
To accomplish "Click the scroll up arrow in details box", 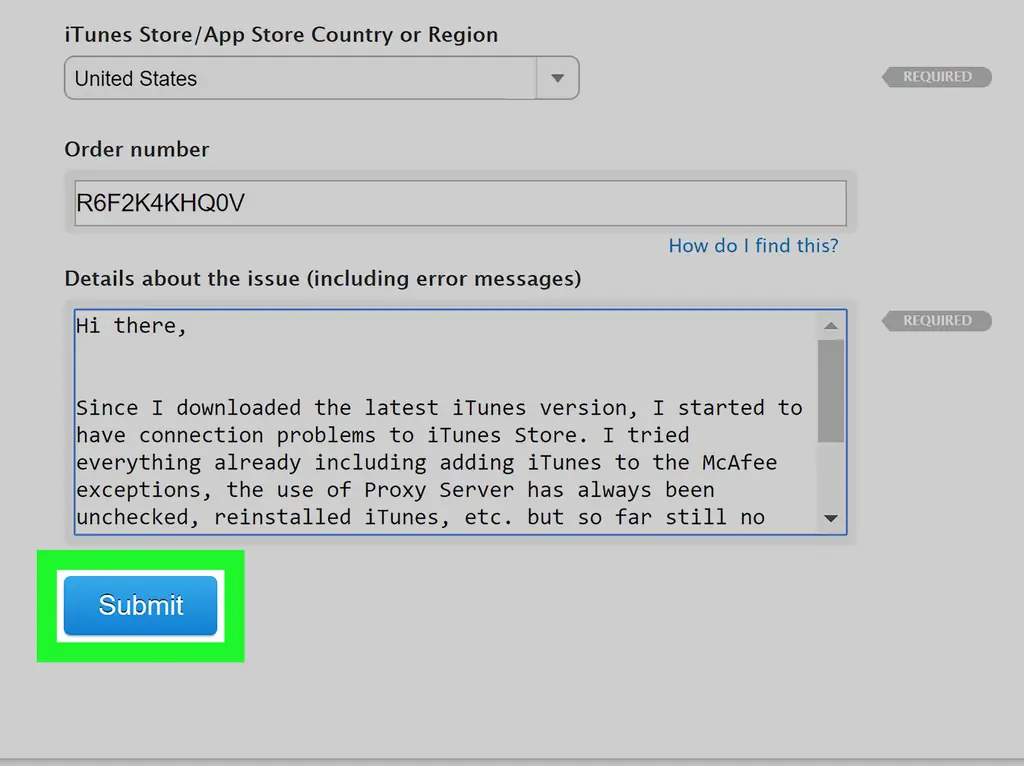I will tap(831, 325).
